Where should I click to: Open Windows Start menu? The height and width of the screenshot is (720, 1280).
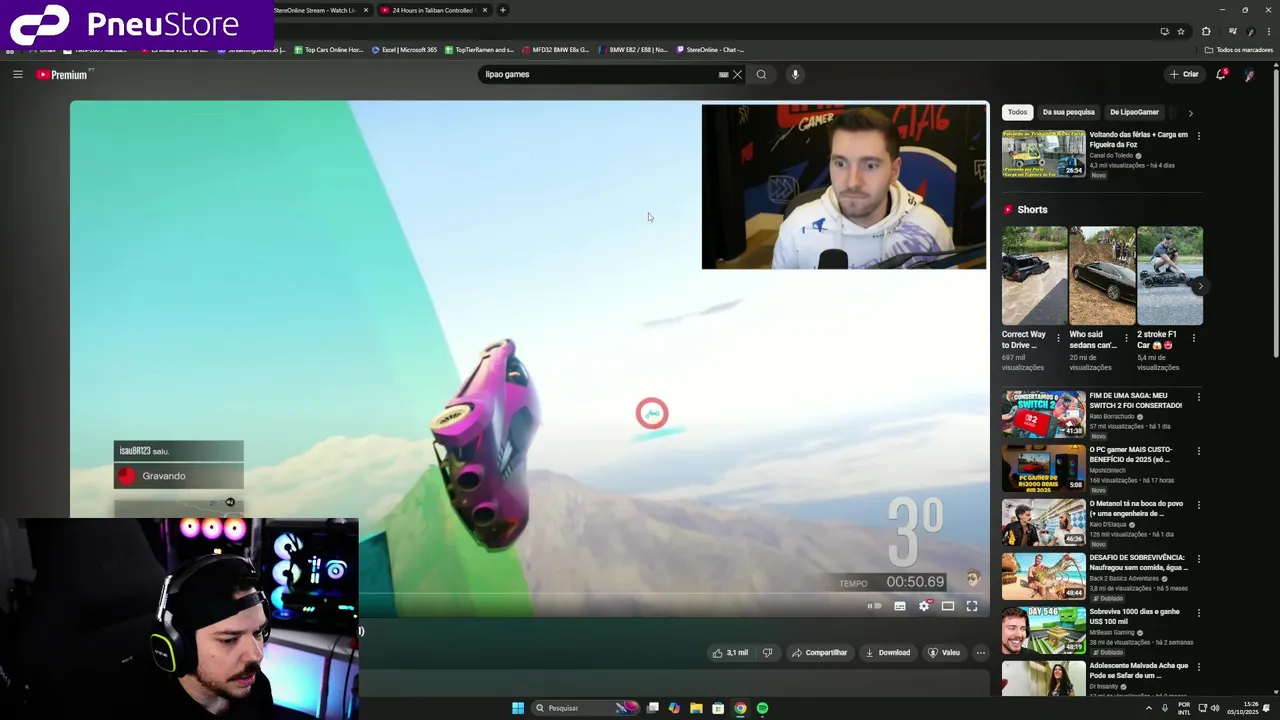click(x=518, y=708)
